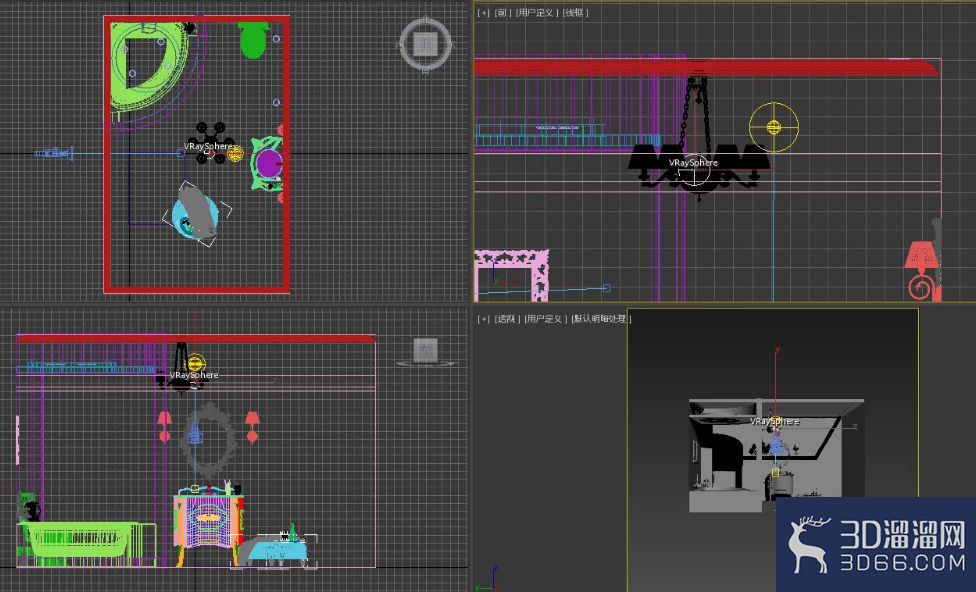976x592 pixels.
Task: Click VRaySphere label in the Top viewport
Action: pos(208,146)
